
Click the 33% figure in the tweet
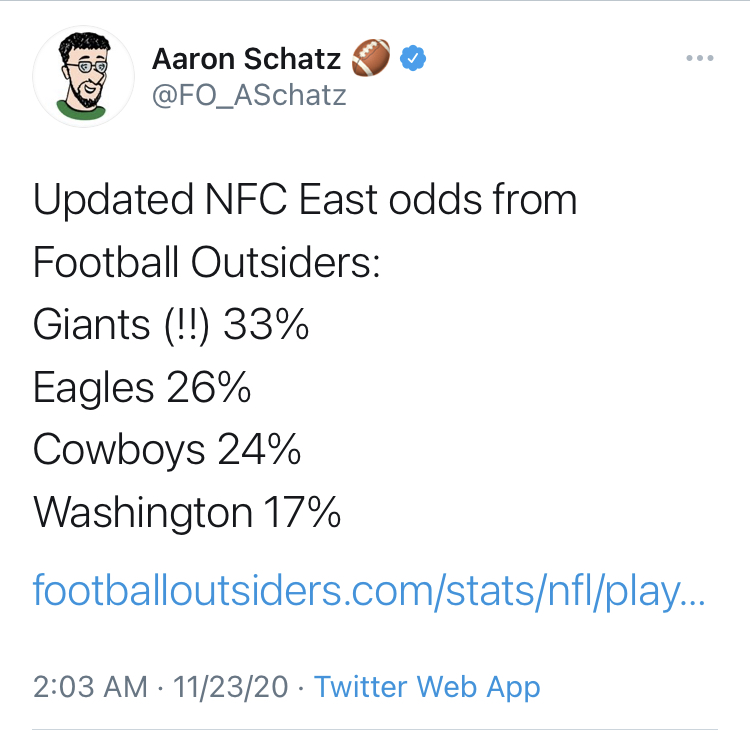pos(266,327)
